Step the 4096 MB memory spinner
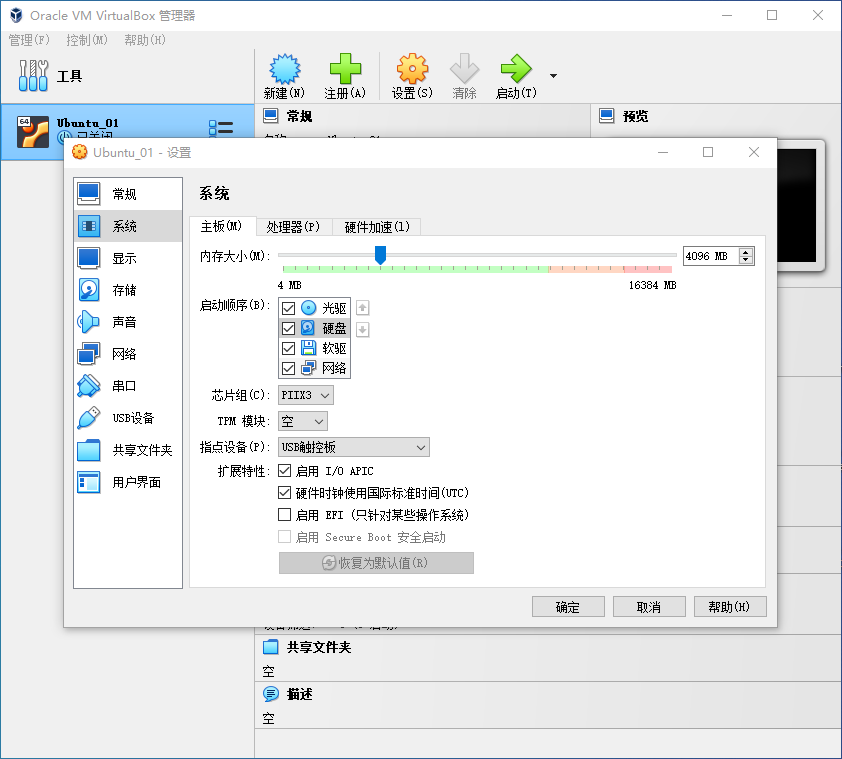 pyautogui.click(x=745, y=256)
